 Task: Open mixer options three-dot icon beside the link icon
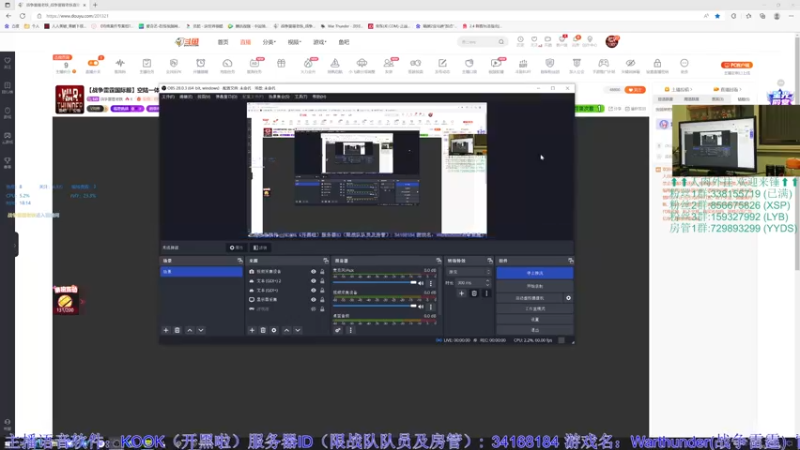[351, 330]
